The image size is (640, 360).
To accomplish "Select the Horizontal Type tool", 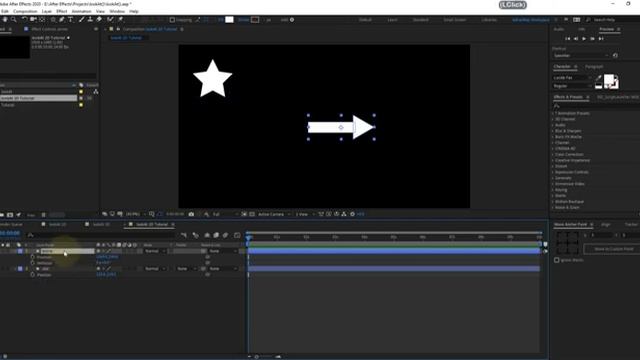I will coord(70,20).
